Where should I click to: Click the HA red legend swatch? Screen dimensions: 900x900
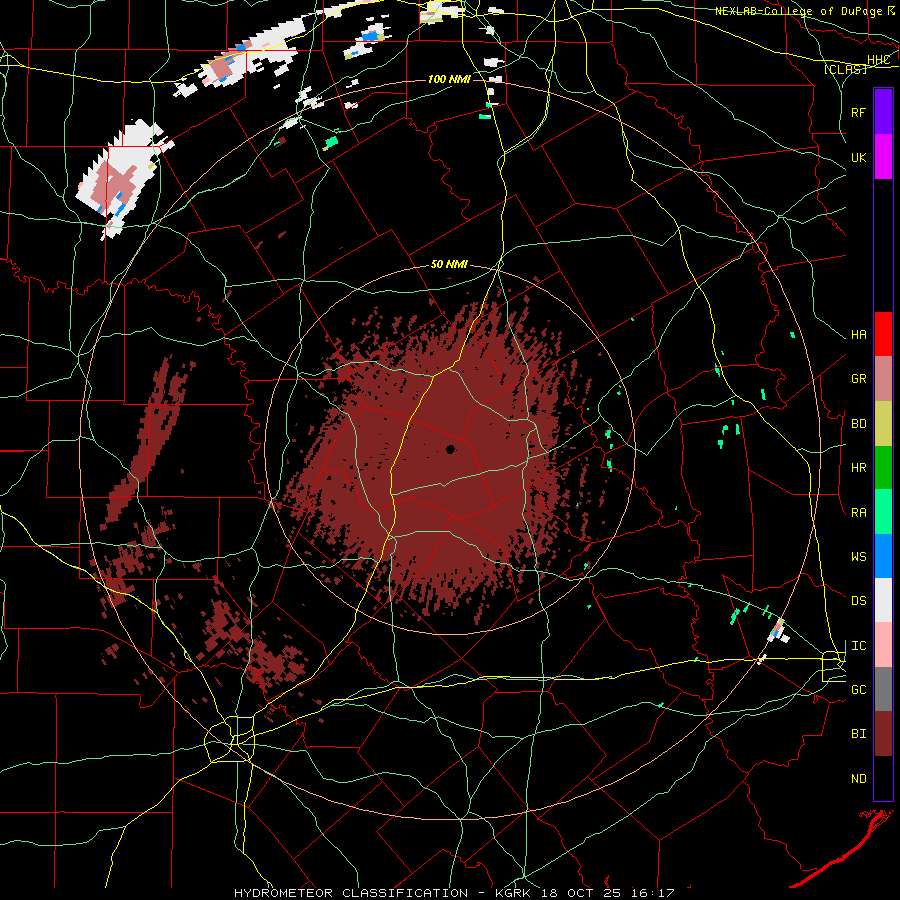(x=883, y=334)
